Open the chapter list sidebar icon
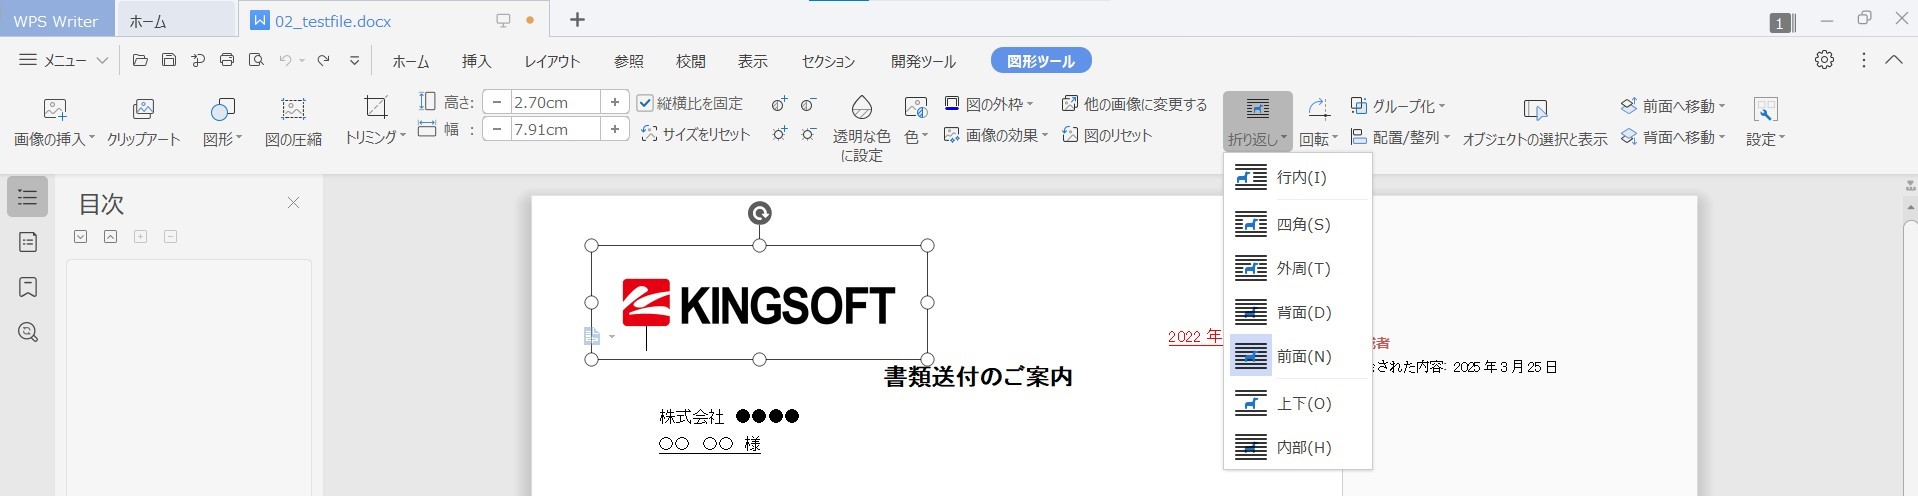The image size is (1918, 496). pyautogui.click(x=28, y=242)
